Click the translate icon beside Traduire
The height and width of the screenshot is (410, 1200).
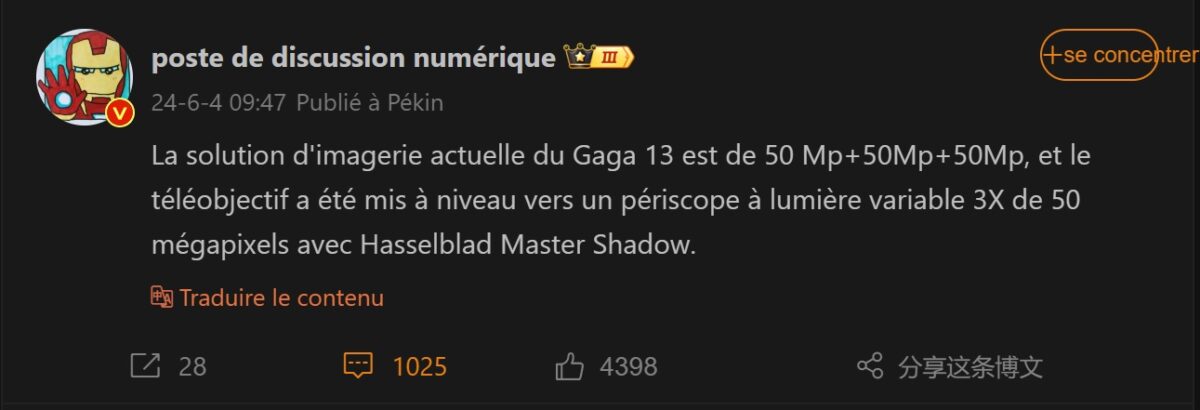[x=162, y=297]
